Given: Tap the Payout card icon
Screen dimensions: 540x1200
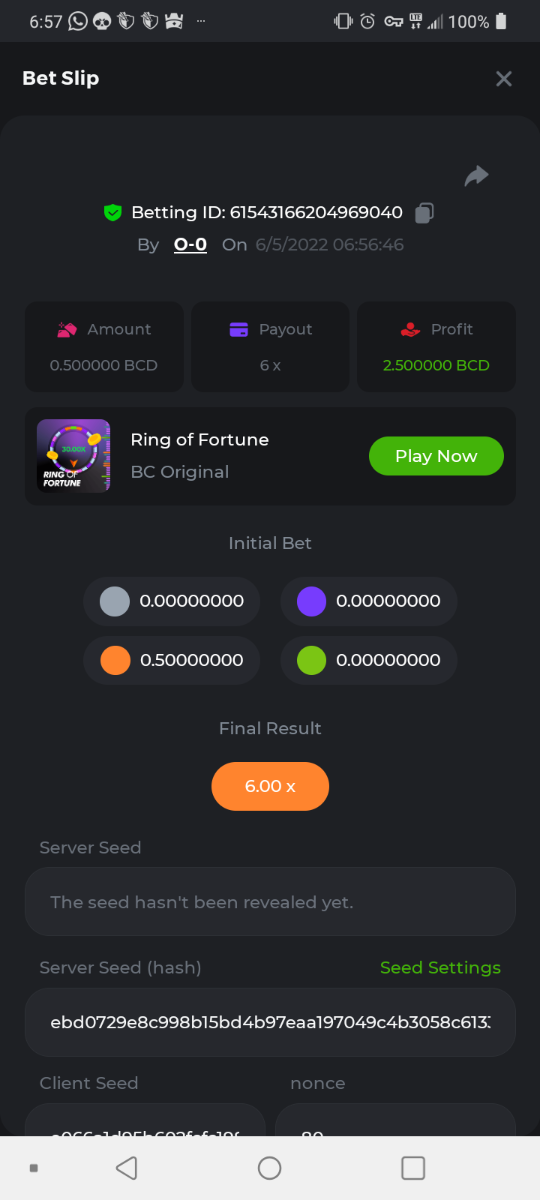Looking at the screenshot, I should (239, 329).
